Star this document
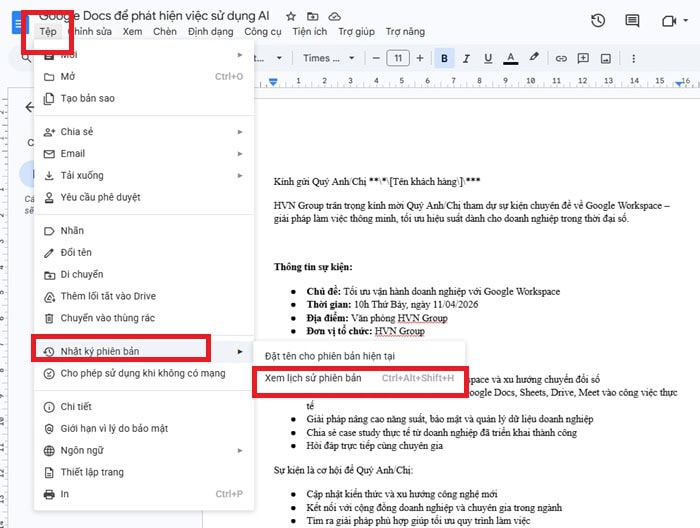This screenshot has width=700, height=528. (x=291, y=17)
